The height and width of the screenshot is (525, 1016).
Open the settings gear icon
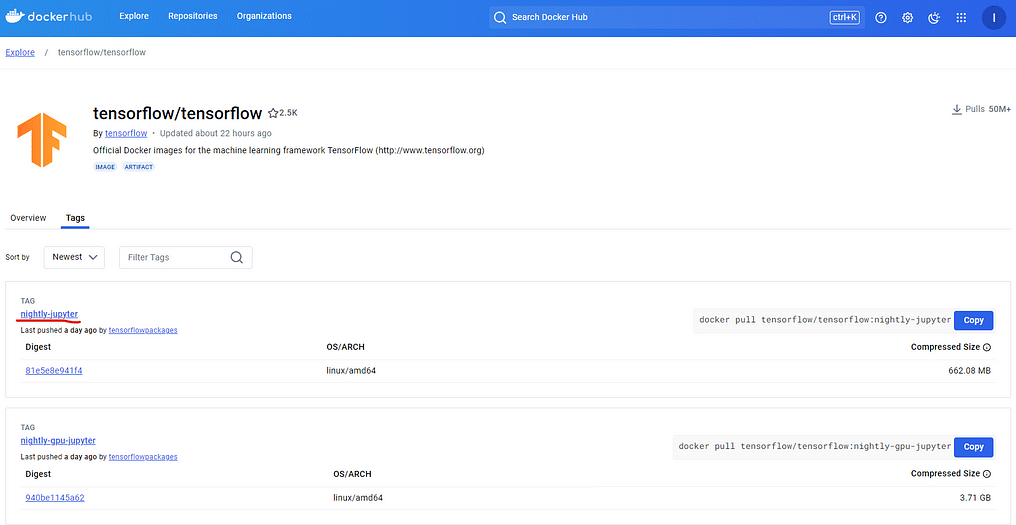[907, 18]
